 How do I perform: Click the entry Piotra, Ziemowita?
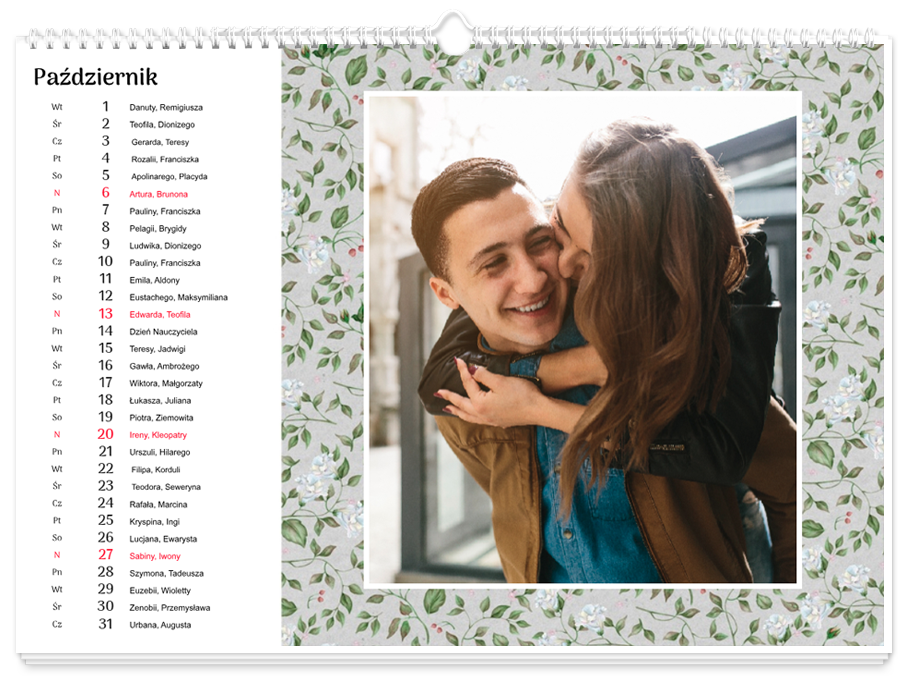pos(161,418)
